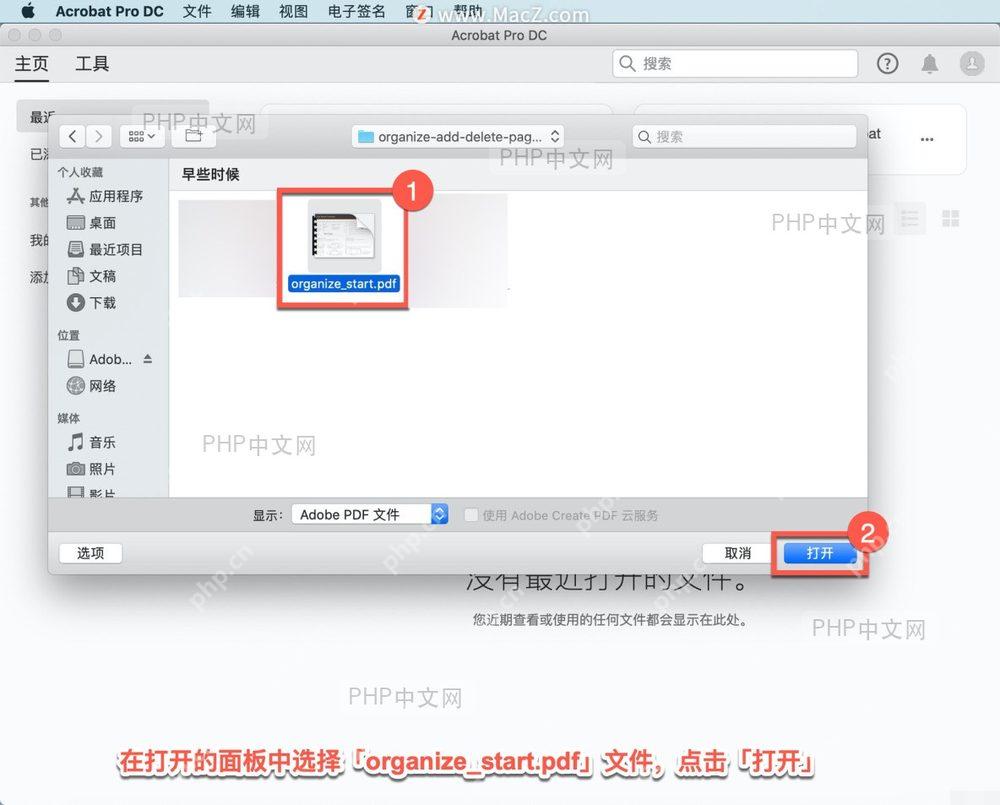The image size is (1000, 805).
Task: Open 最近项目 in the sidebar
Action: click(x=105, y=249)
